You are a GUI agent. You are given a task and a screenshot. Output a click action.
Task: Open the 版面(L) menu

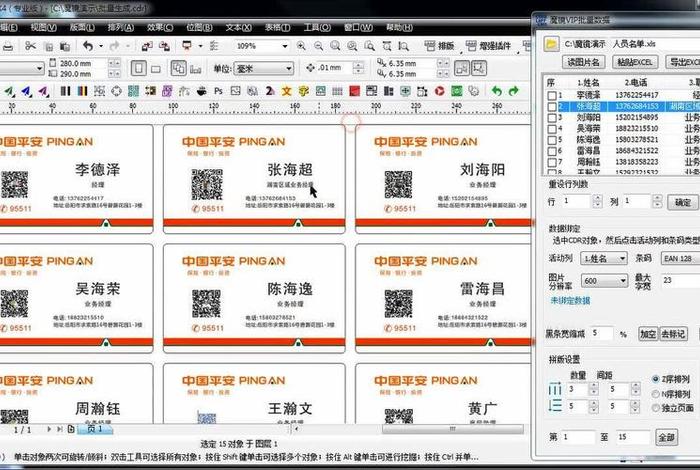click(82, 28)
